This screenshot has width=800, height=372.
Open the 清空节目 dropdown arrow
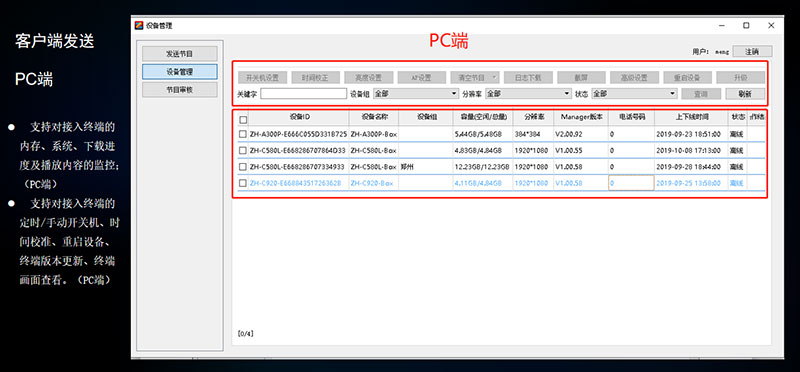click(494, 78)
